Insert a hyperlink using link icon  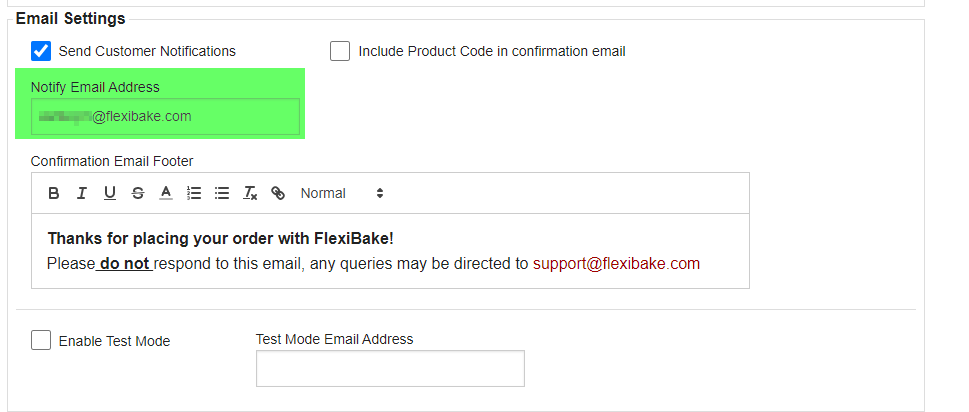278,193
